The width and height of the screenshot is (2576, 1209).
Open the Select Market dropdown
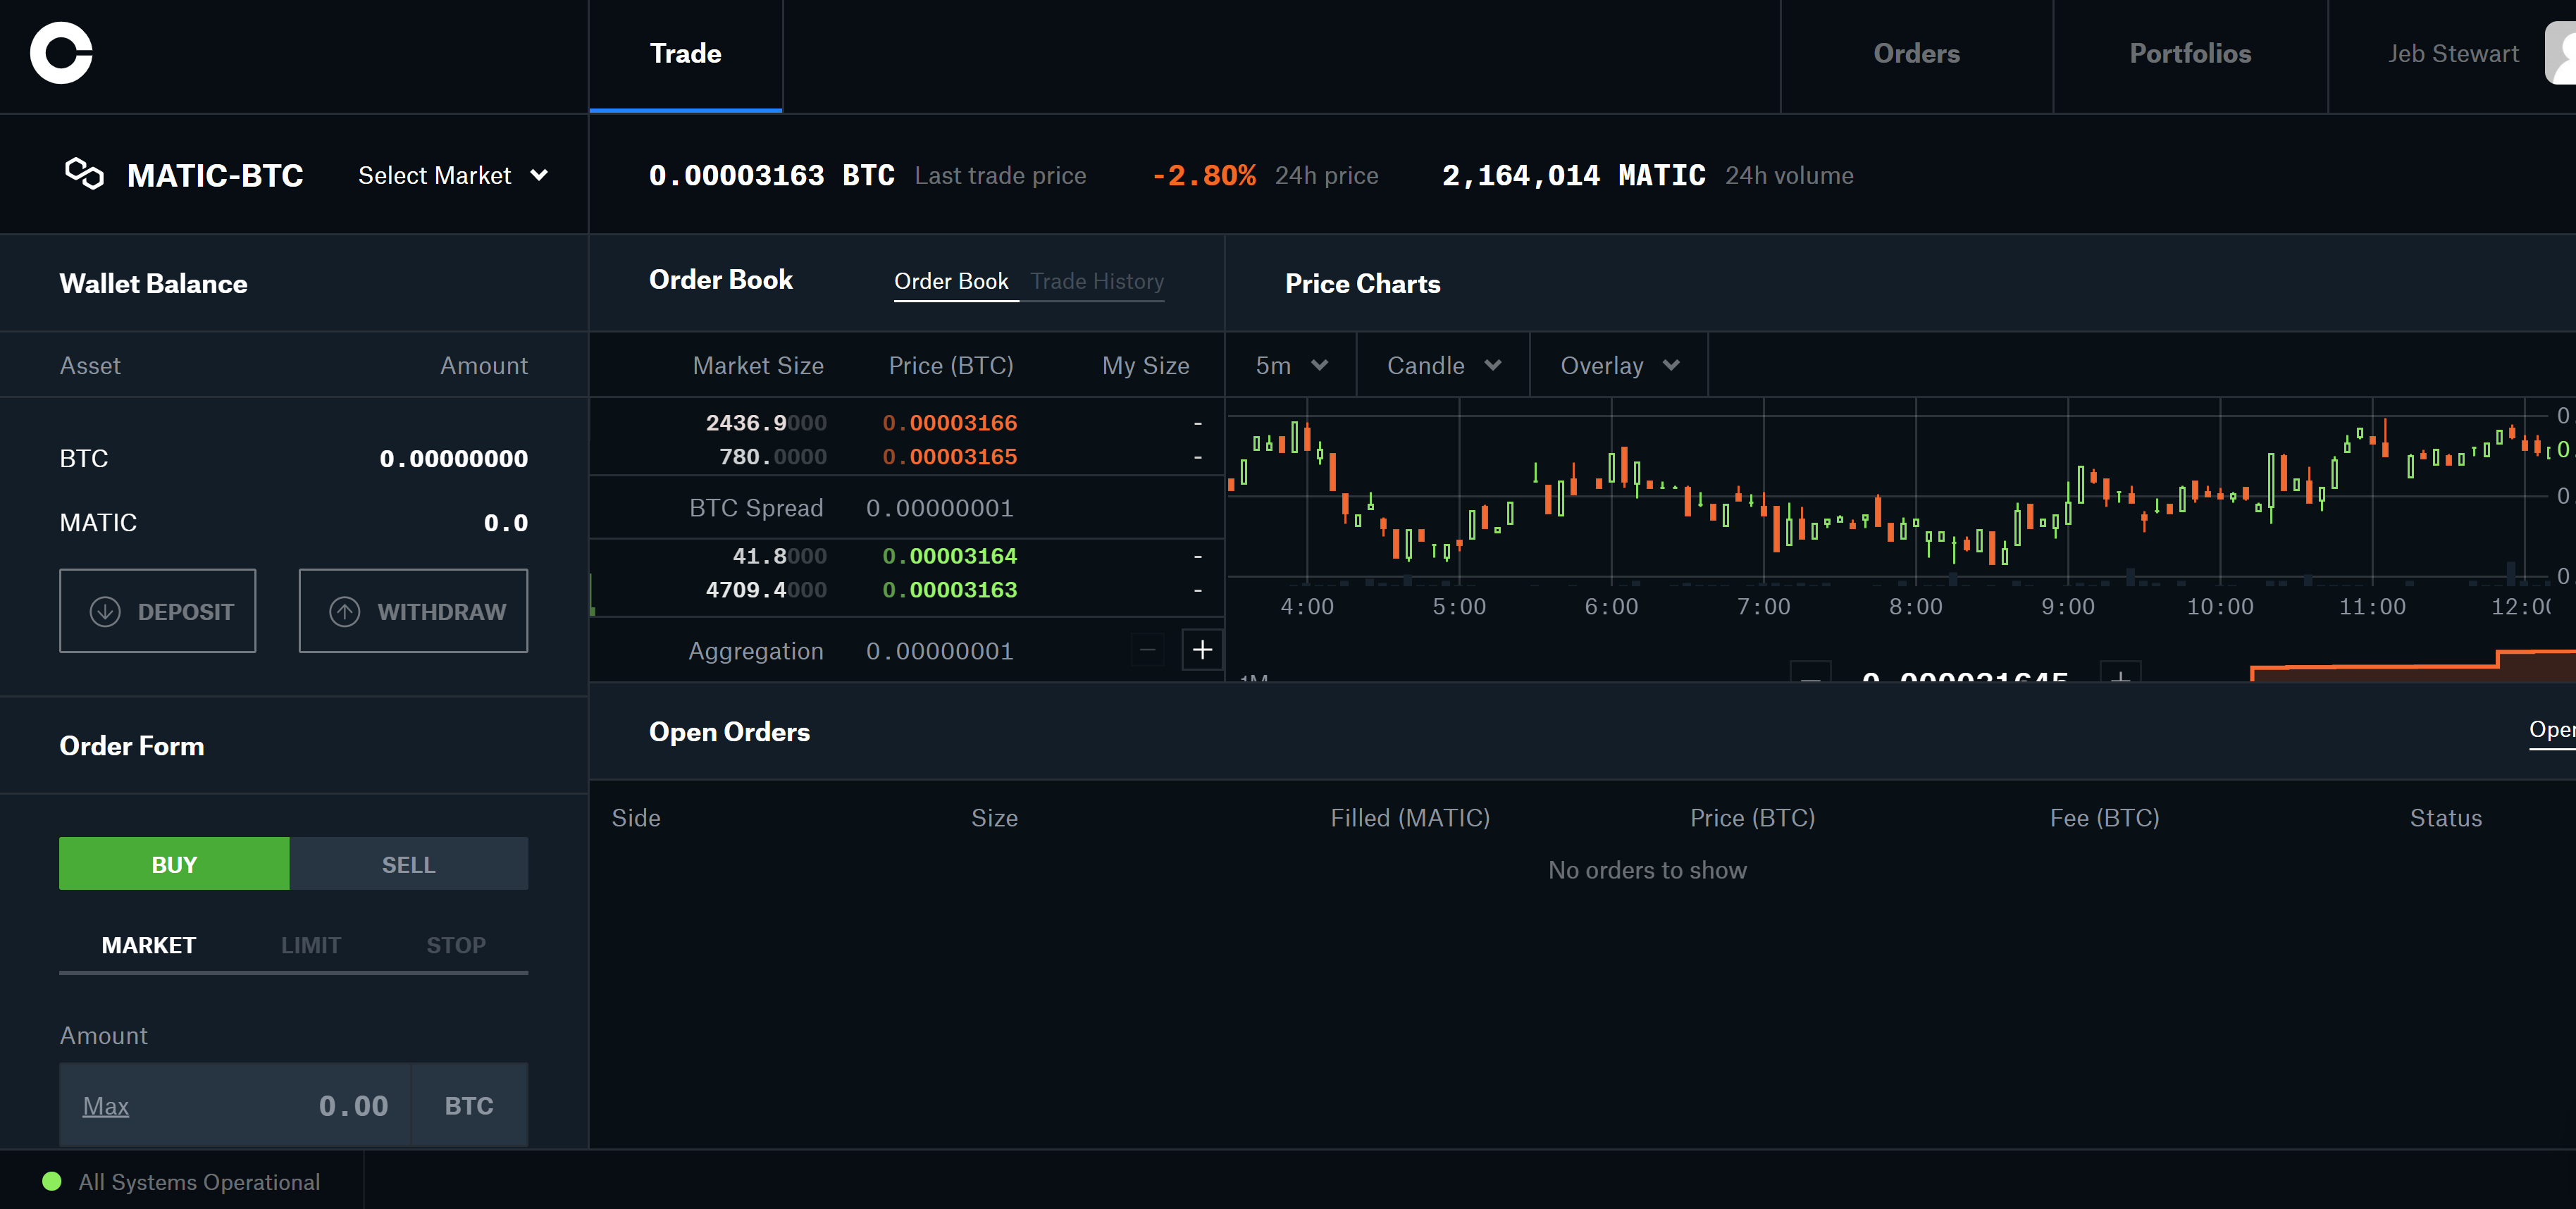(x=452, y=175)
